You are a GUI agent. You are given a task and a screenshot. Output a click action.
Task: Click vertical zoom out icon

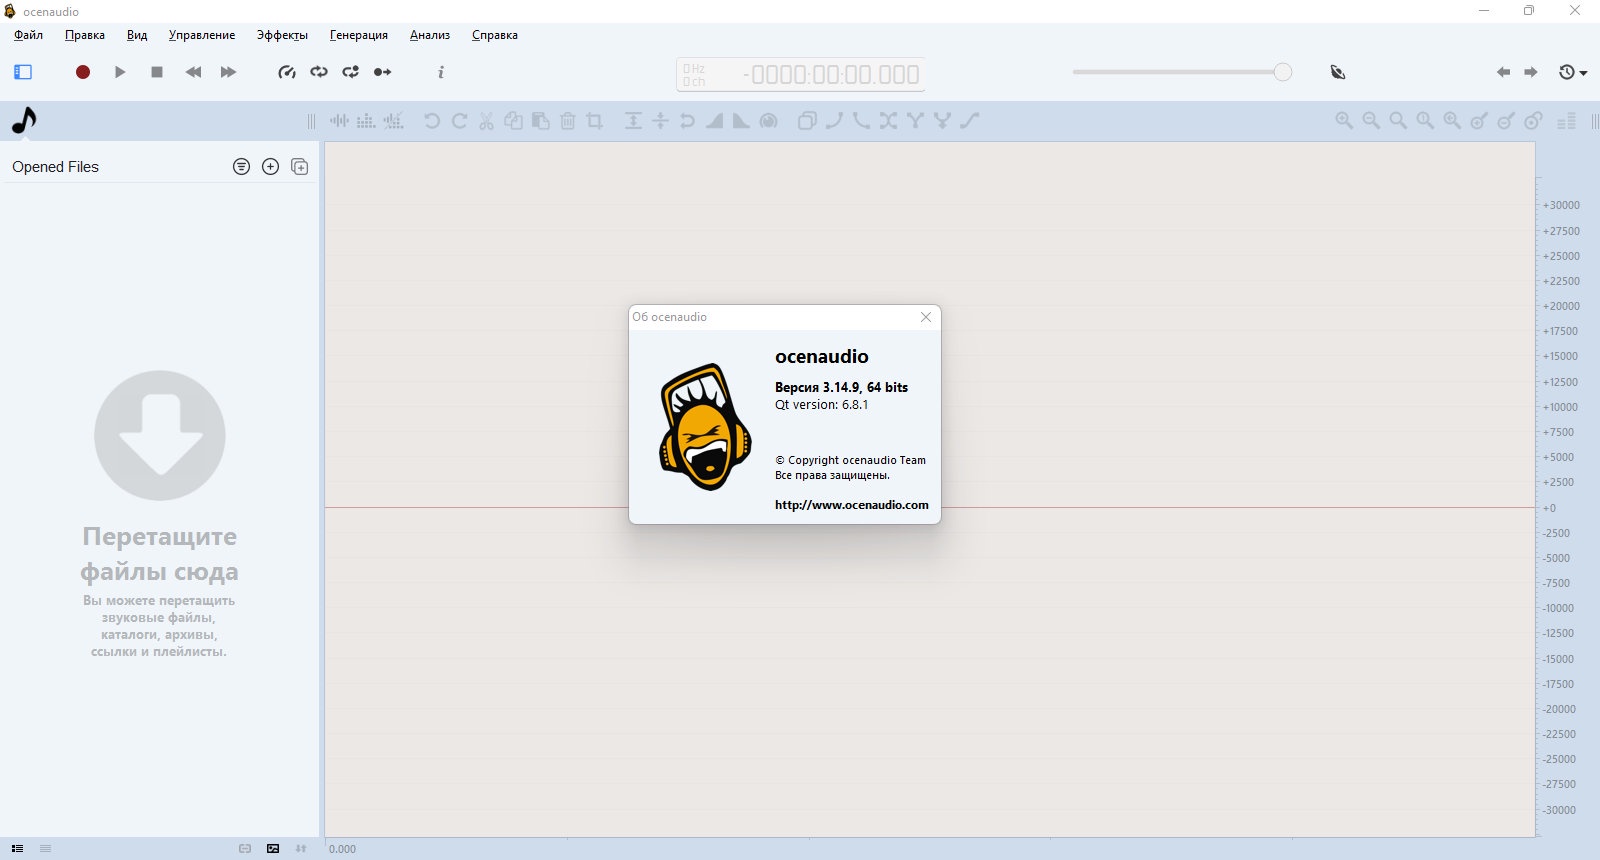[x=1506, y=121]
